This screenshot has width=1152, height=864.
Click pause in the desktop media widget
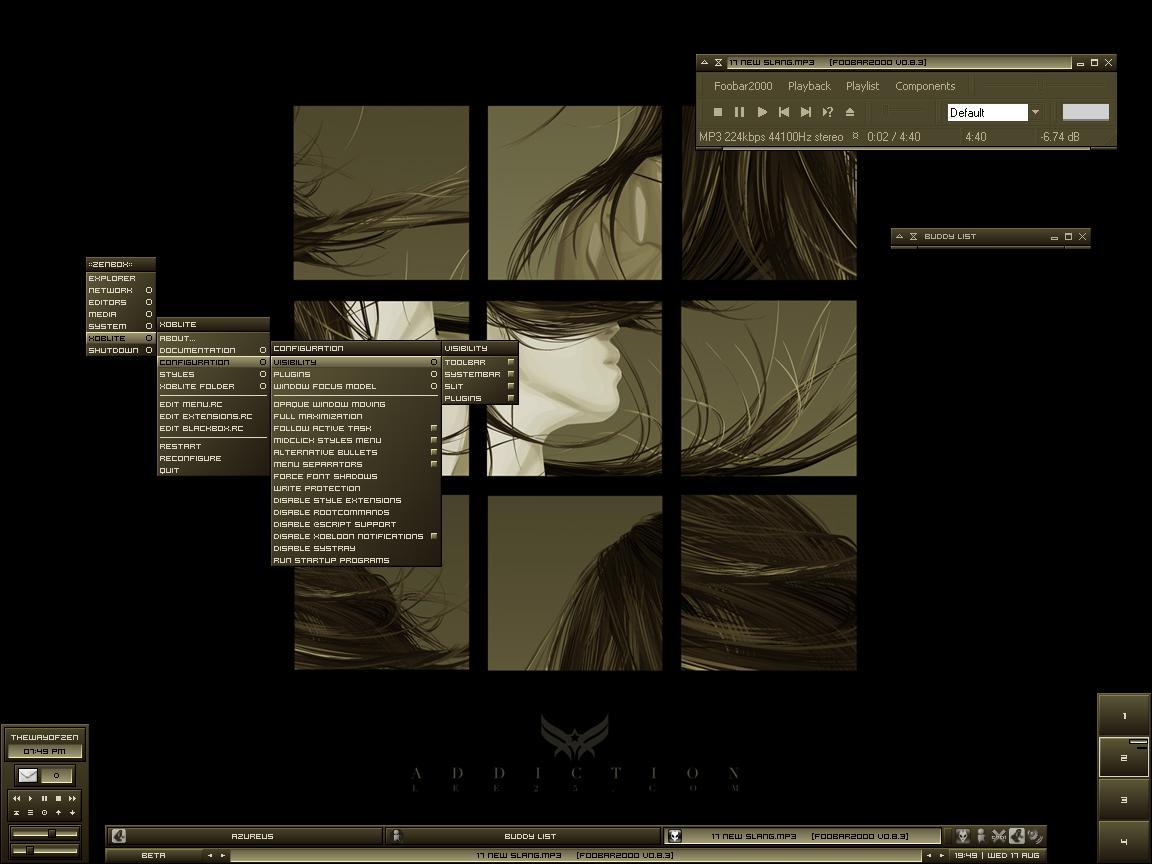coord(44,799)
